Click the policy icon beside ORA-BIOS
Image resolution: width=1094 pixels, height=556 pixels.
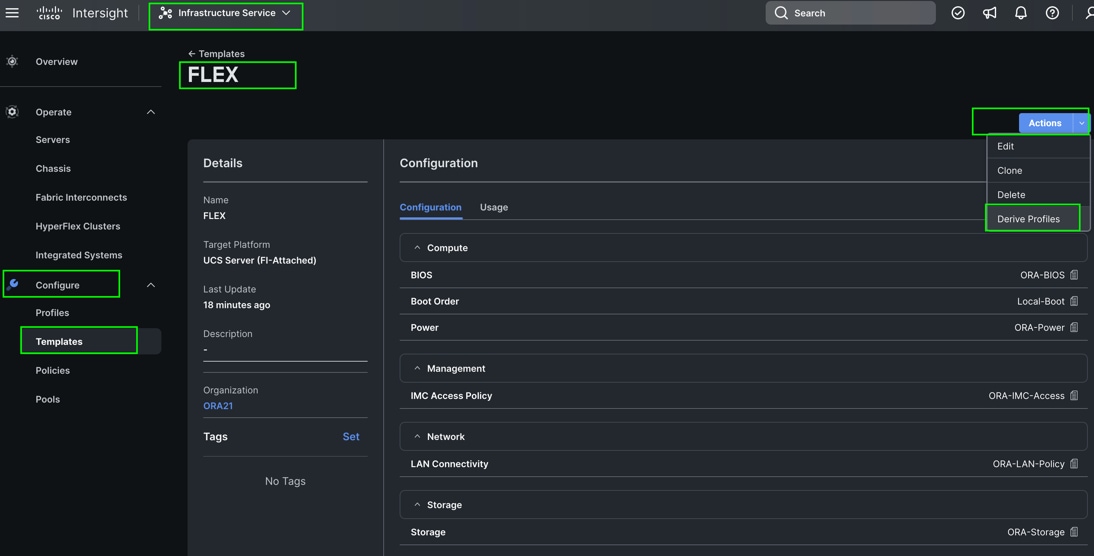click(x=1074, y=275)
